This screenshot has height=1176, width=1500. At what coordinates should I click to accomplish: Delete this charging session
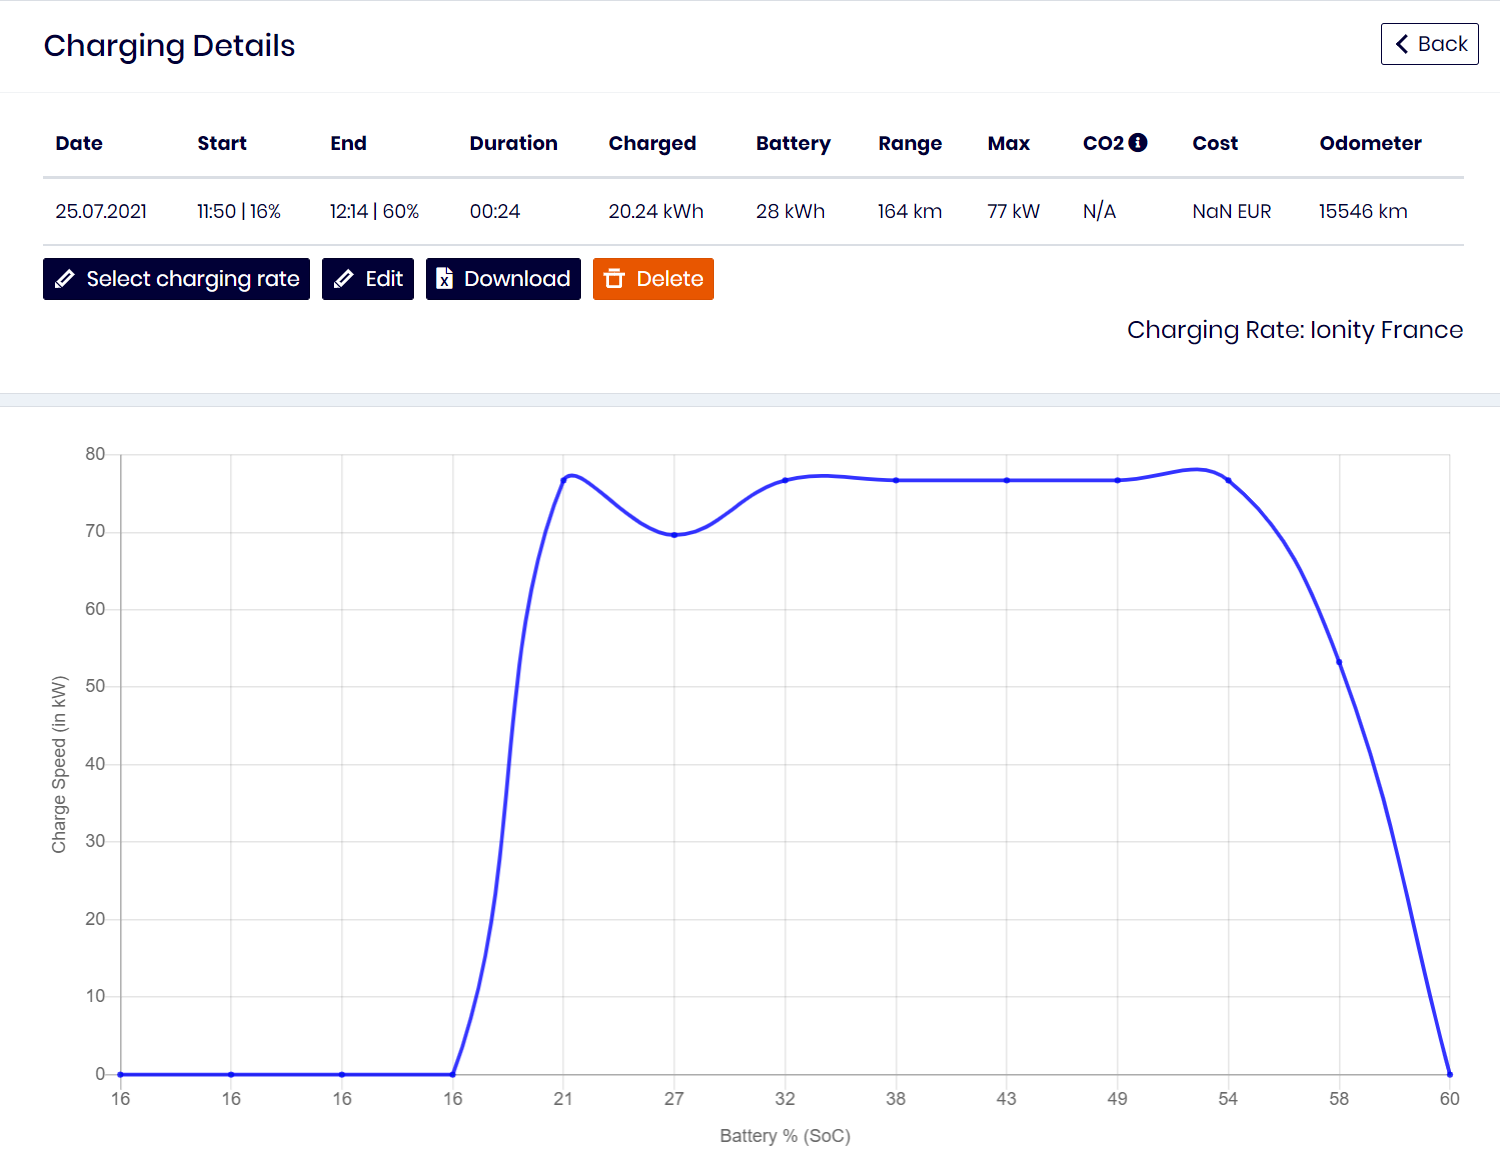[x=653, y=279]
